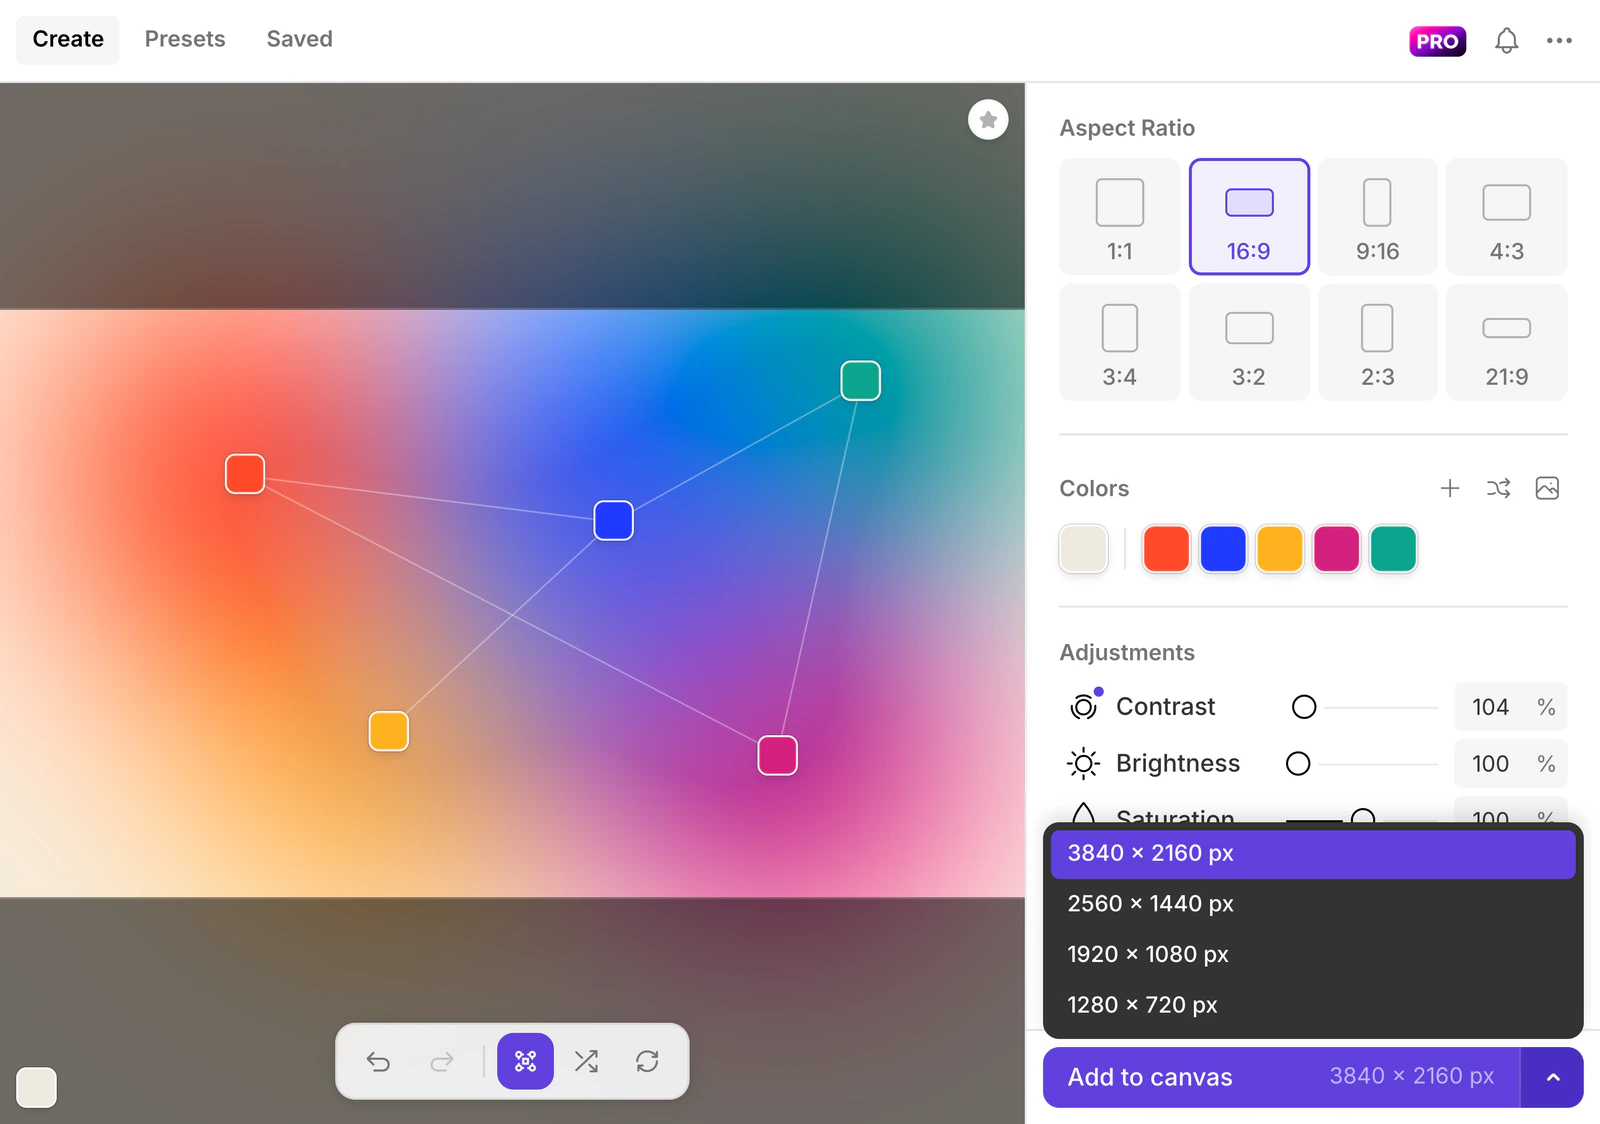Select the 1:1 aspect ratio
This screenshot has height=1124, width=1600.
[1120, 217]
